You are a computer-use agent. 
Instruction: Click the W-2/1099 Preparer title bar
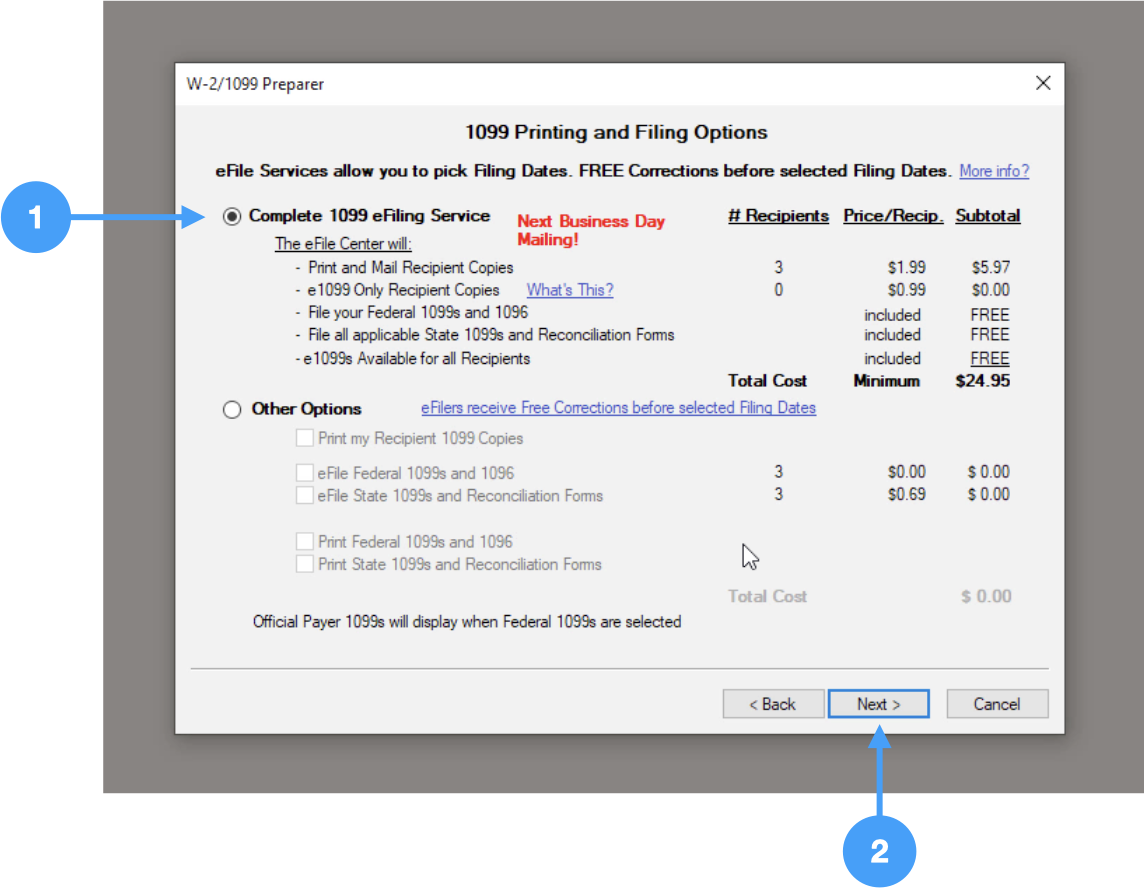click(x=600, y=84)
